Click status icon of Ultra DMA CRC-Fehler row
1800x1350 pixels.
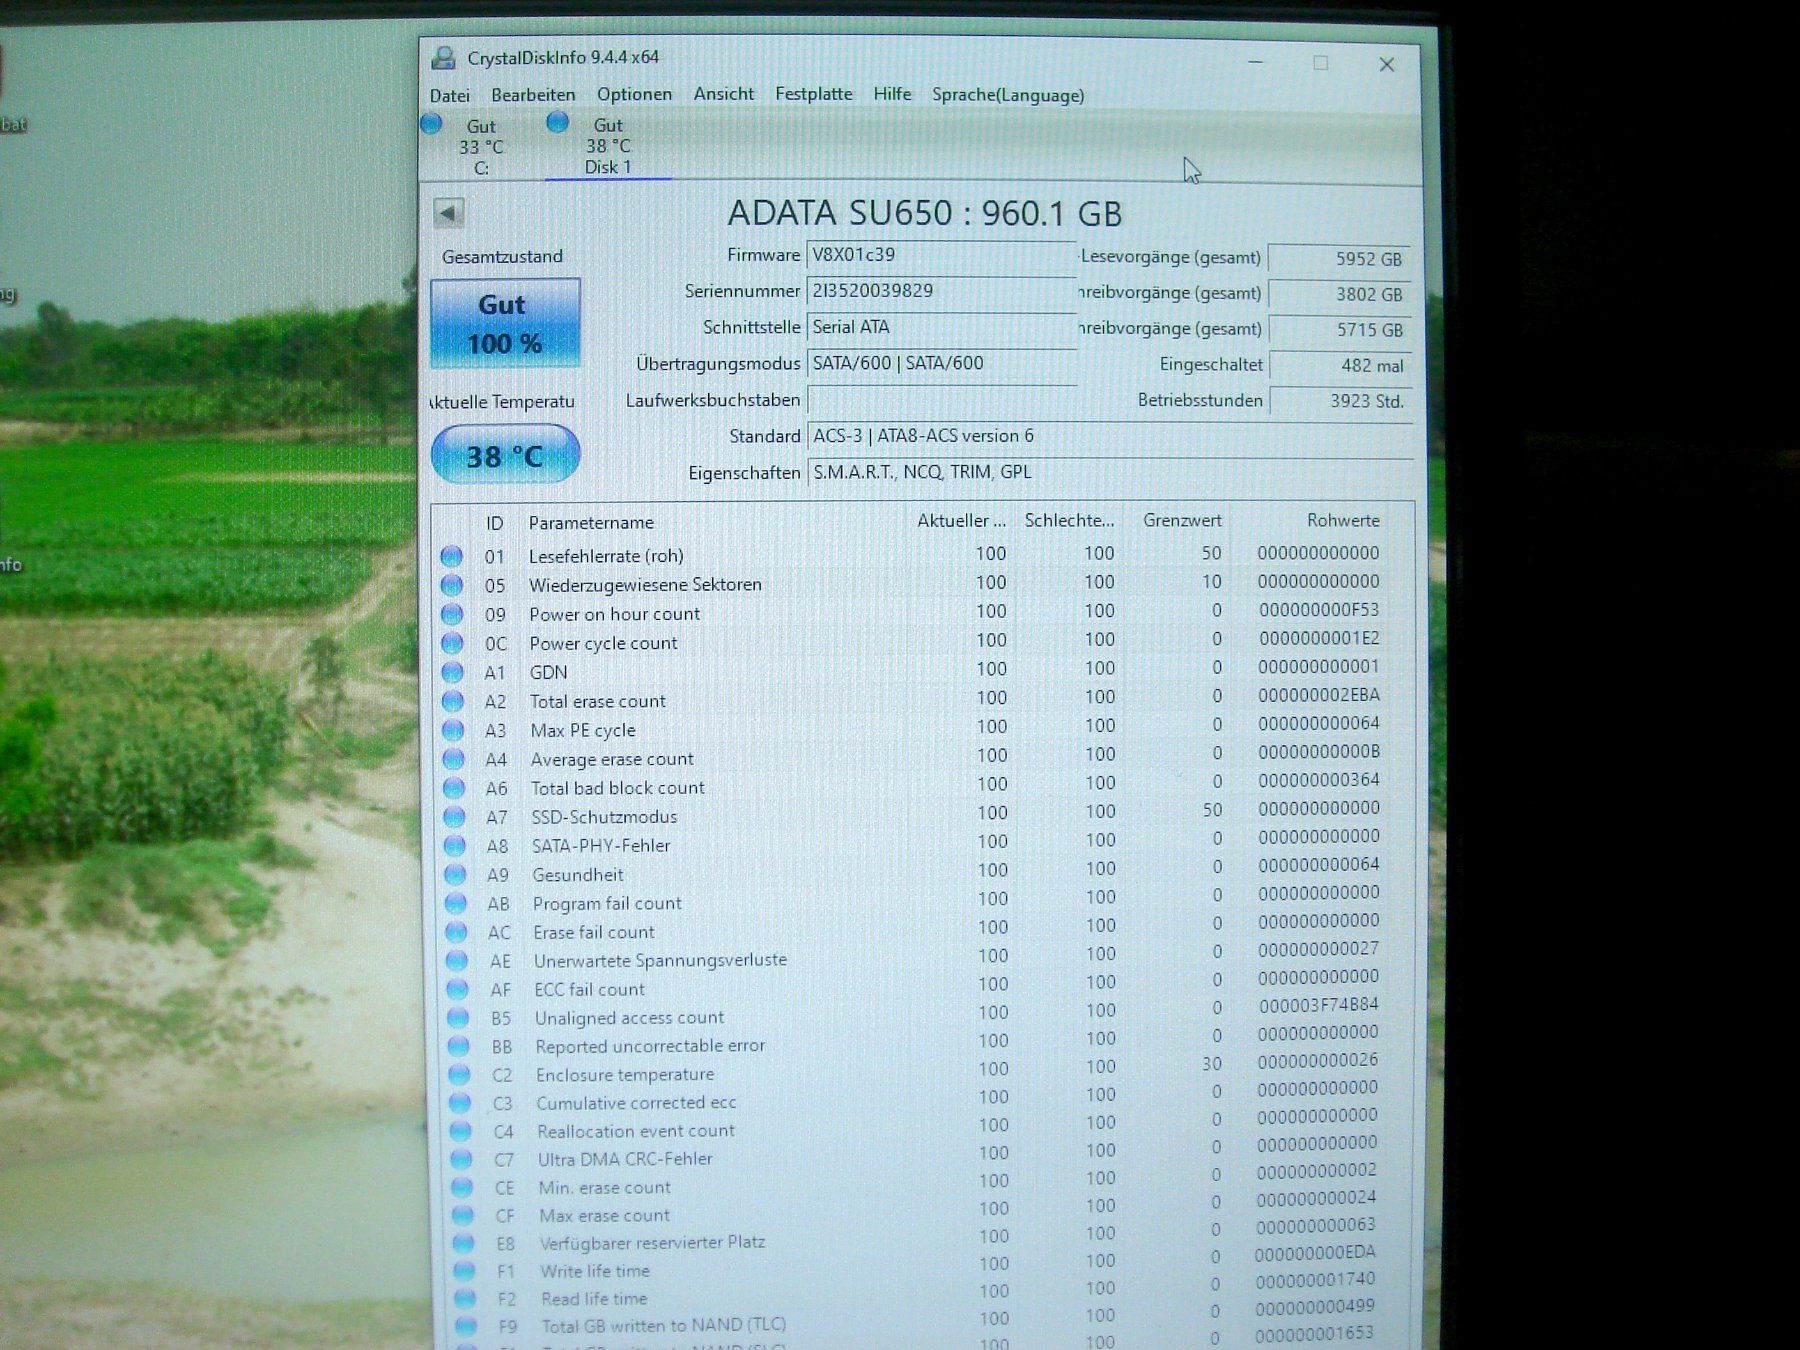(461, 1160)
